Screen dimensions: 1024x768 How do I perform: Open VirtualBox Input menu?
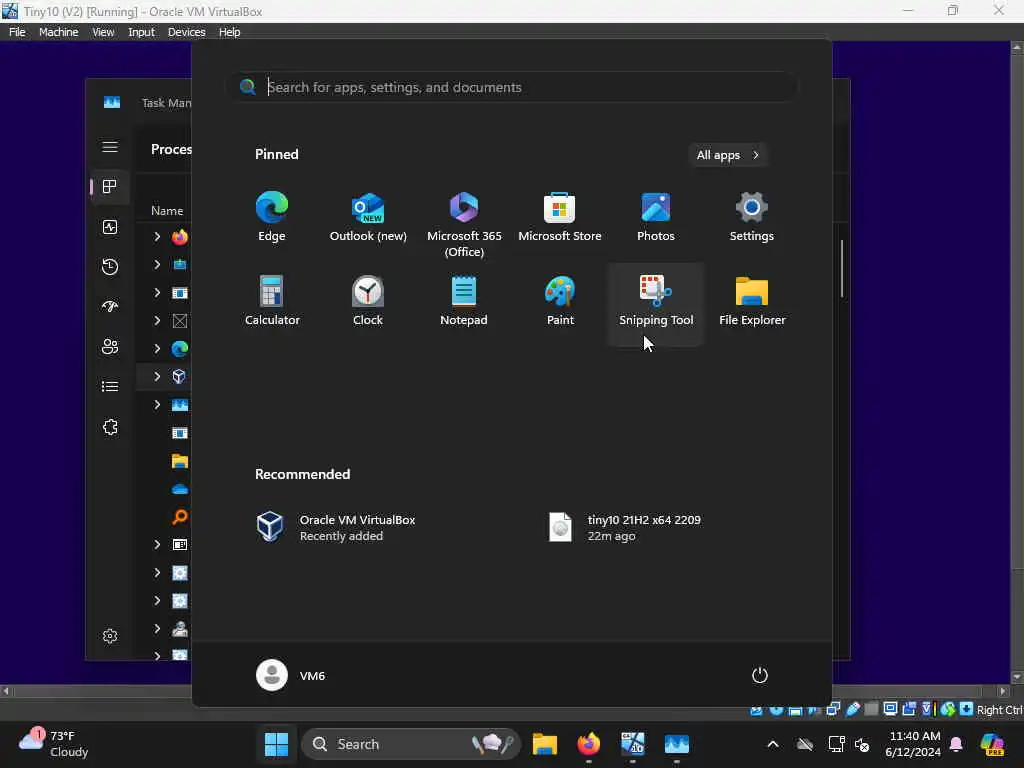pyautogui.click(x=141, y=32)
